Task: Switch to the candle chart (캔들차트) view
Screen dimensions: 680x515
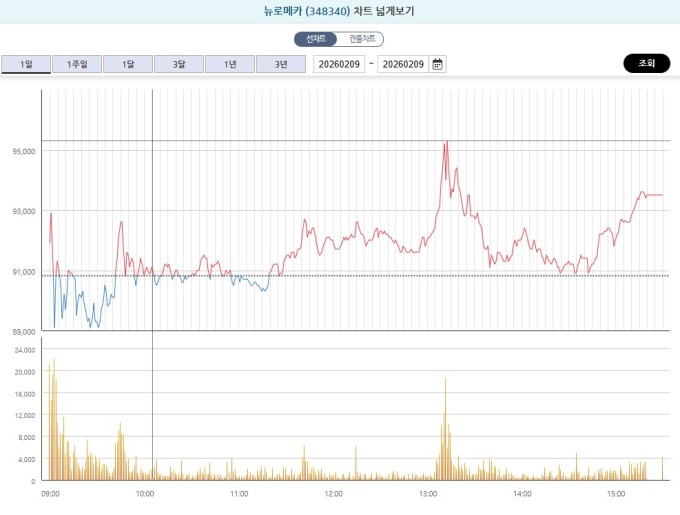Action: 361,39
